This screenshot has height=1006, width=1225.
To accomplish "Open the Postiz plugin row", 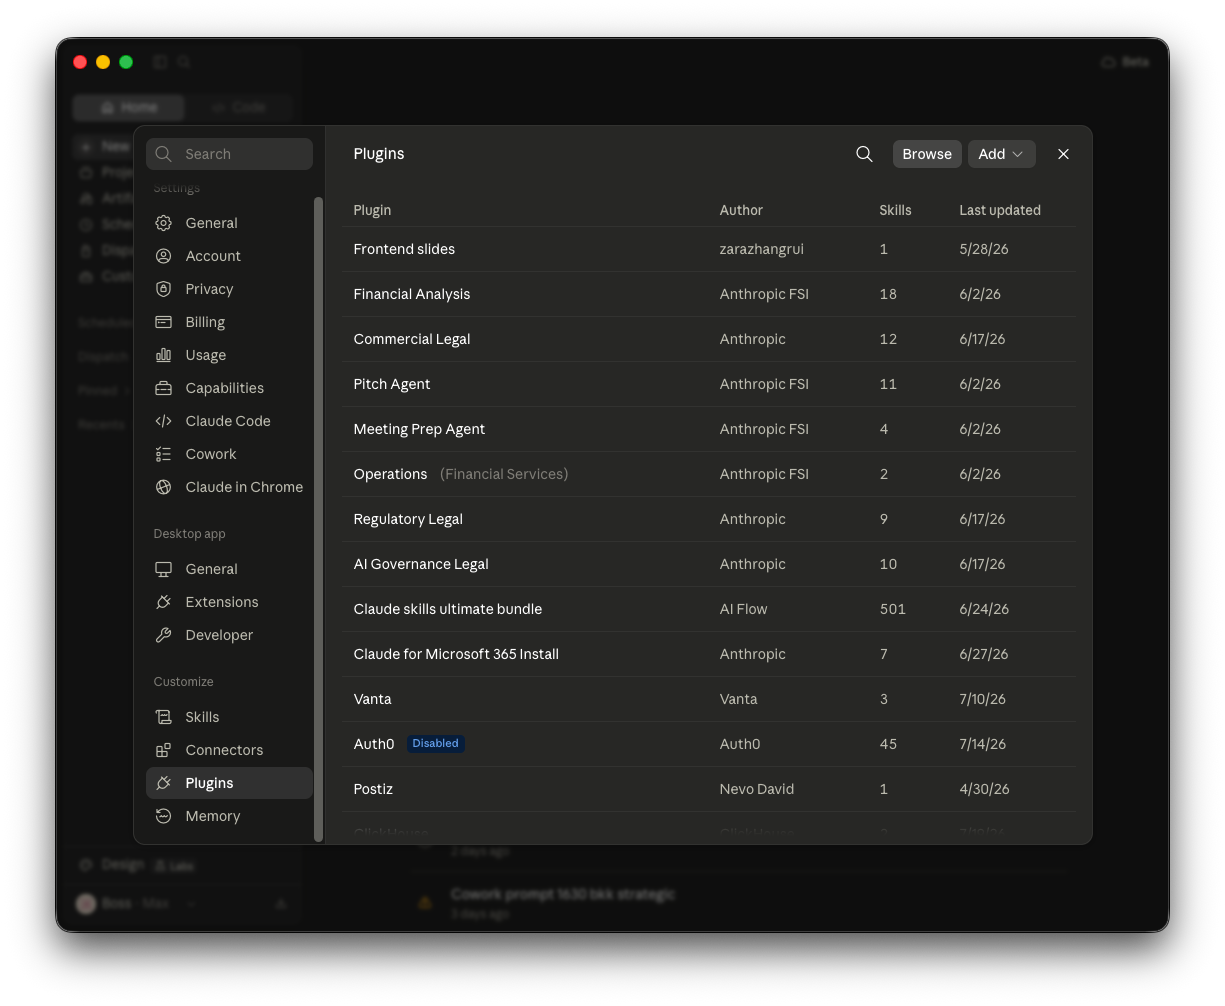I will pos(709,789).
